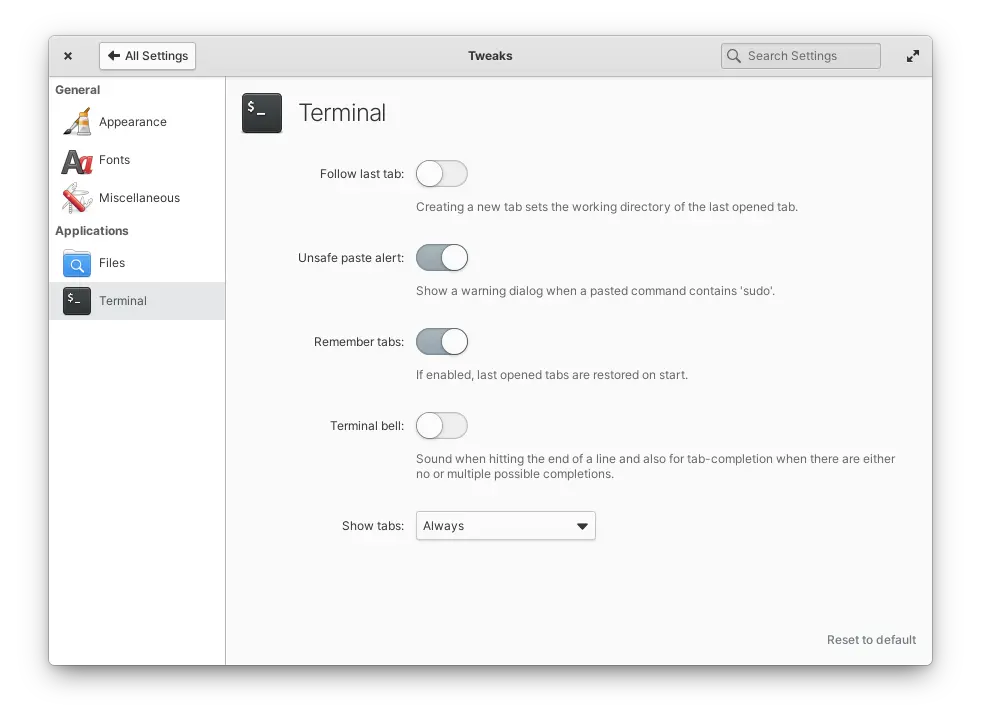The width and height of the screenshot is (981, 727).
Task: Click the Terminal icon in sidebar
Action: tap(76, 301)
